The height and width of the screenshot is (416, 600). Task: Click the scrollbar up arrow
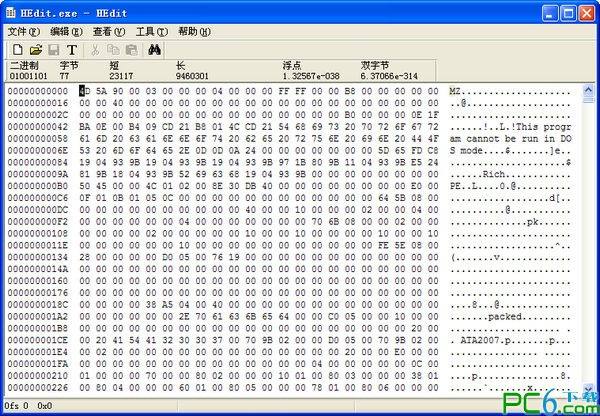(588, 92)
